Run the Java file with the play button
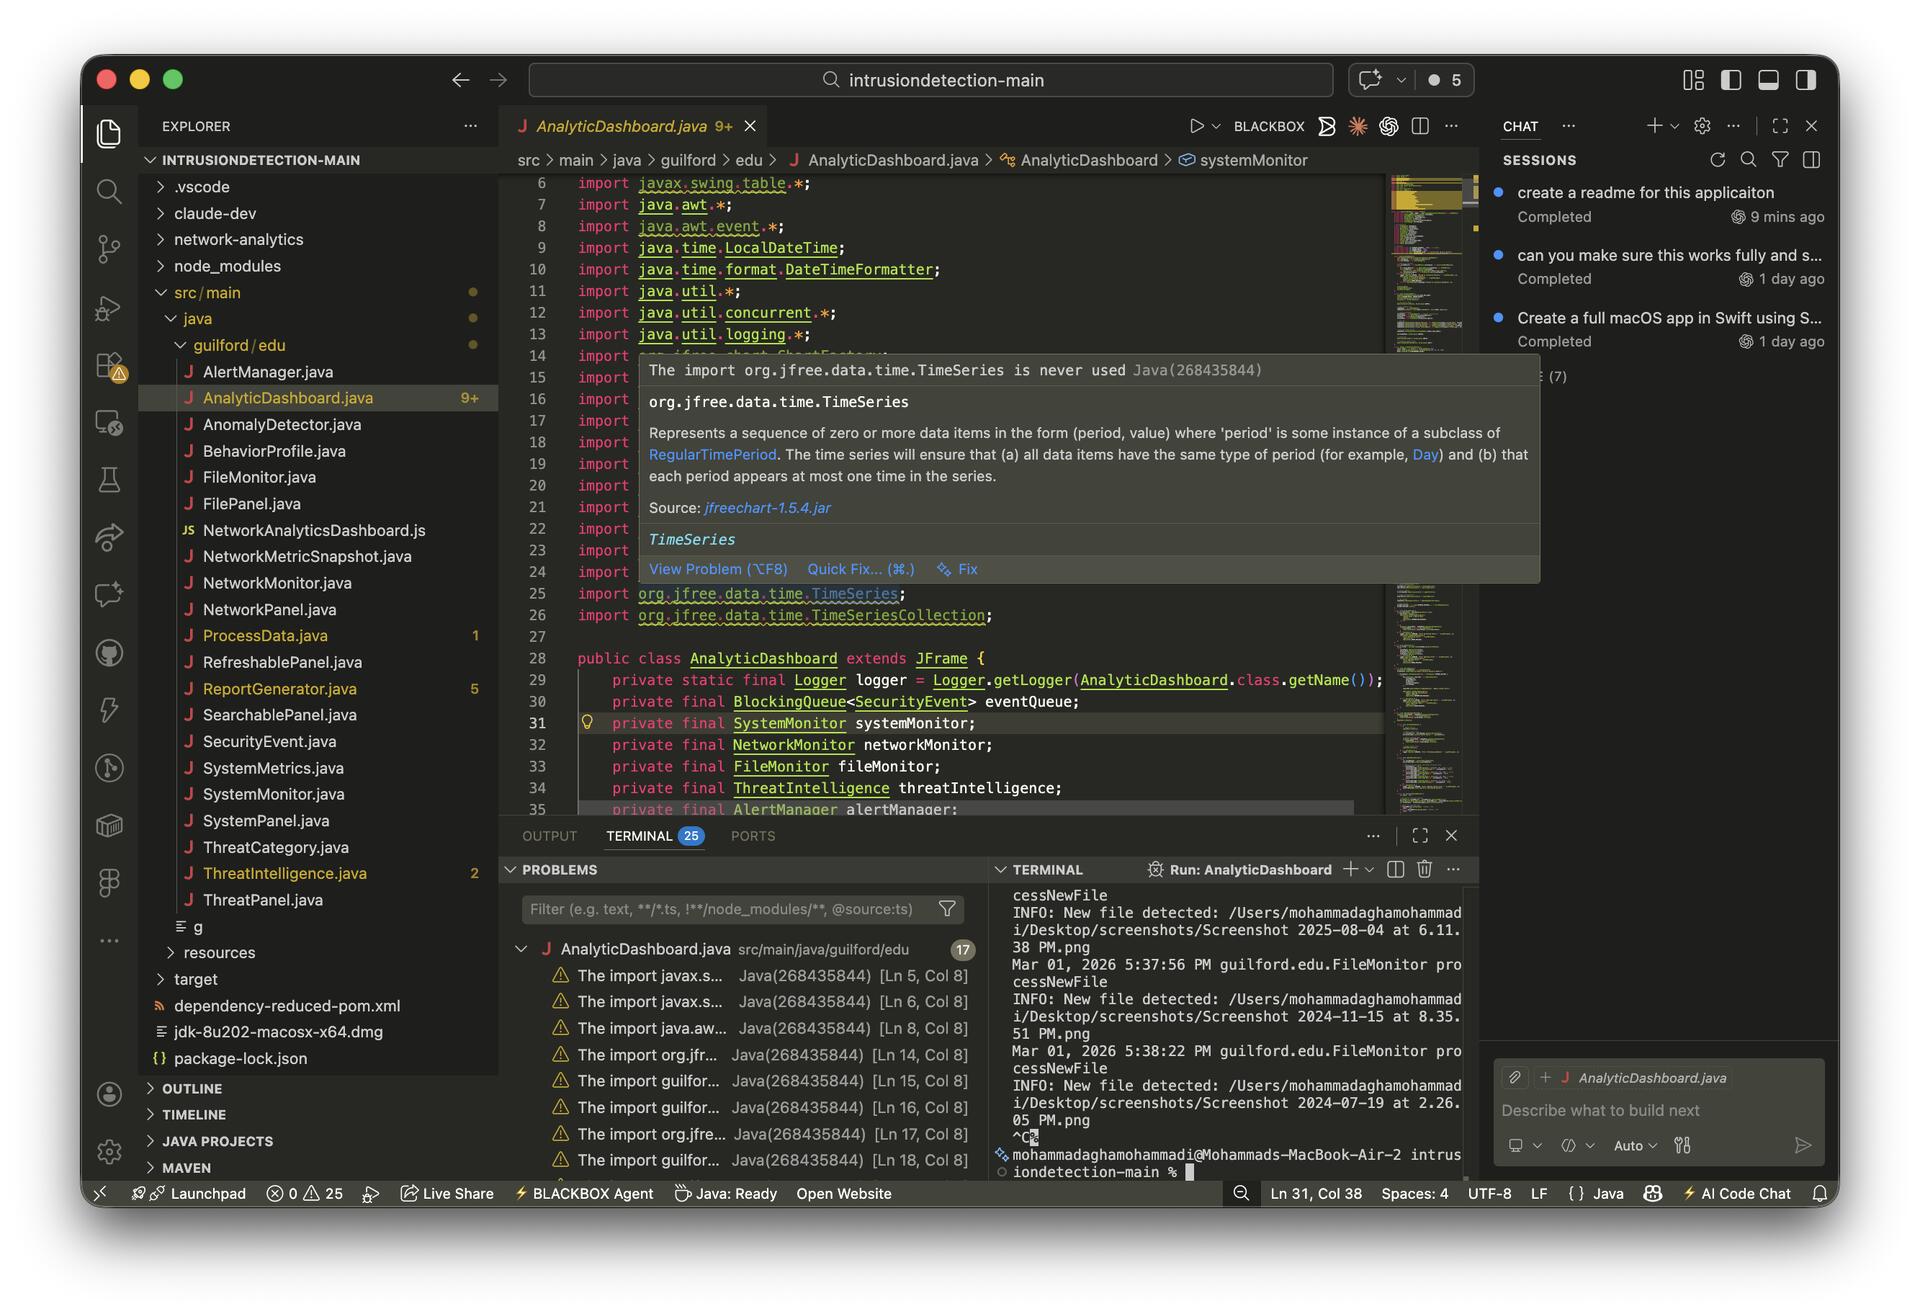 [x=1197, y=126]
